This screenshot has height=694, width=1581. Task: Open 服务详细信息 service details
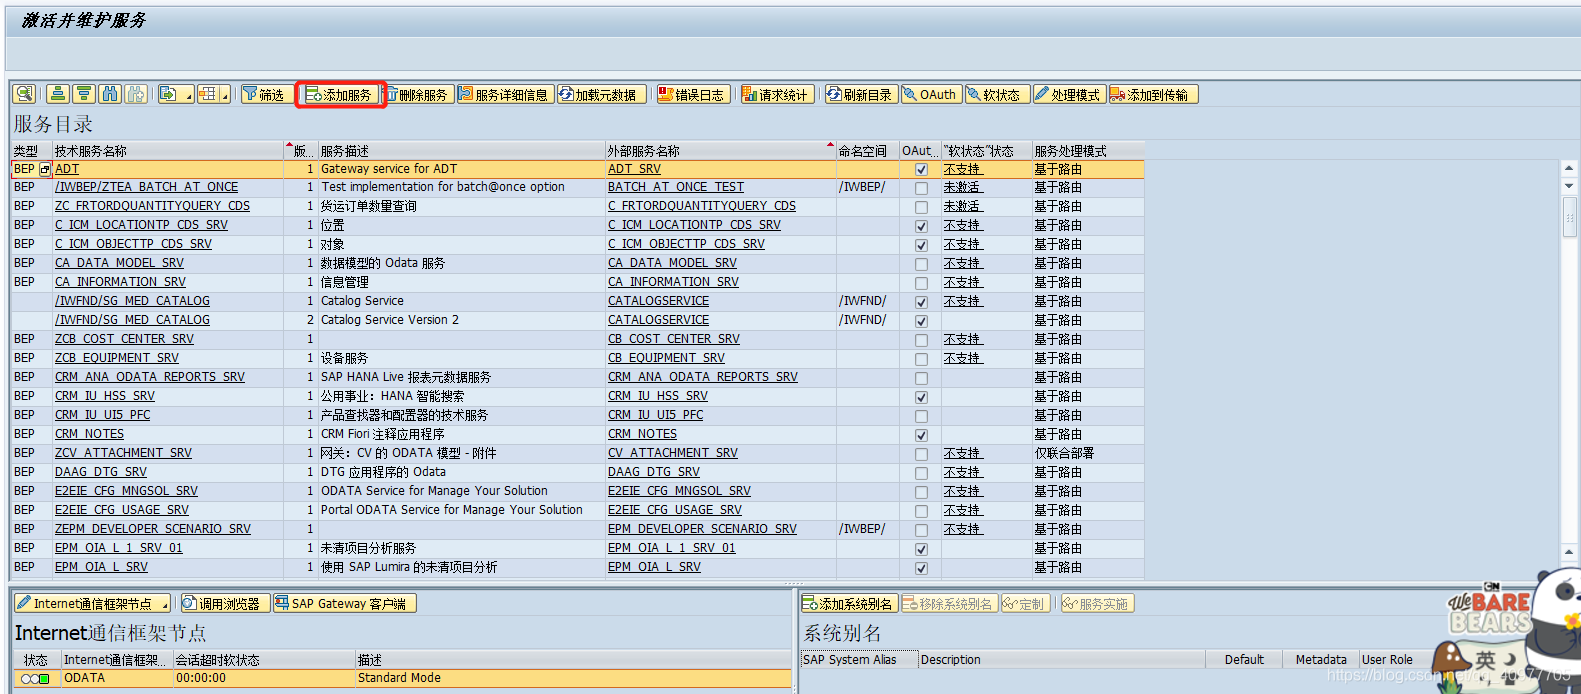505,94
